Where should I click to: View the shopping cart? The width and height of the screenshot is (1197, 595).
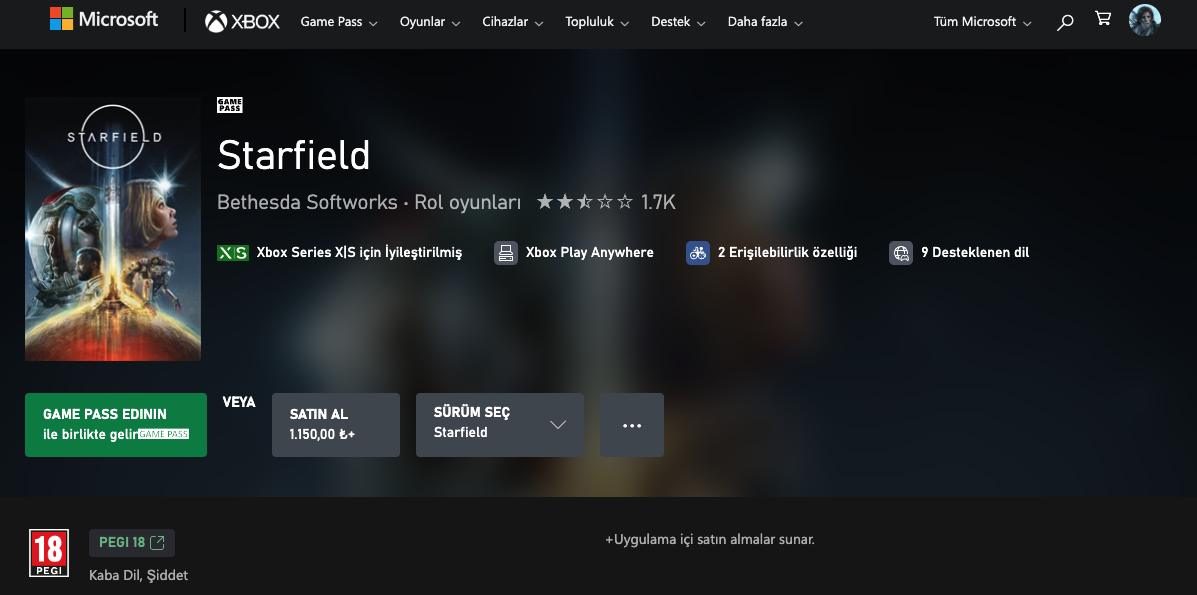point(1103,18)
